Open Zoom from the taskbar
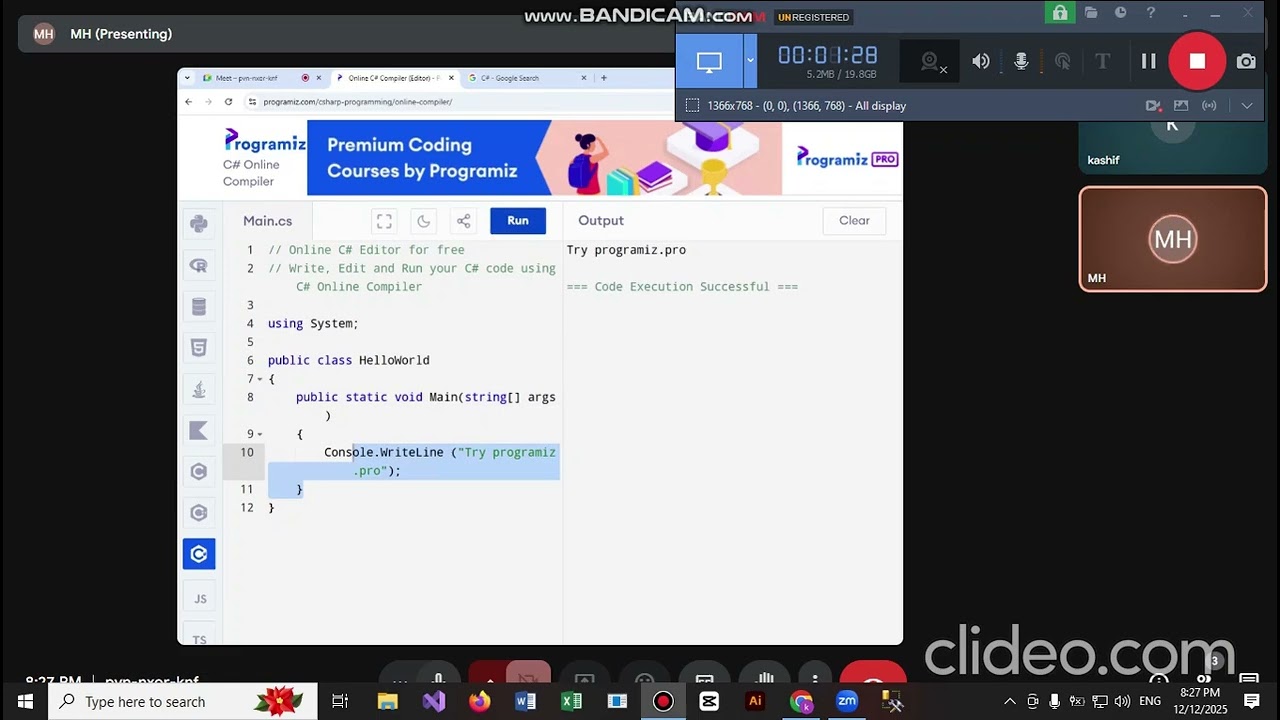Screen dimensions: 1280x720 (x=847, y=701)
